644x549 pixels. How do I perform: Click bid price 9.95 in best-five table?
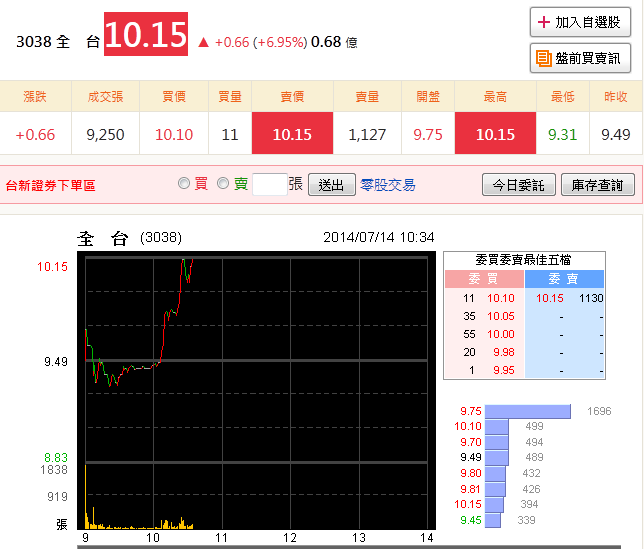[504, 370]
